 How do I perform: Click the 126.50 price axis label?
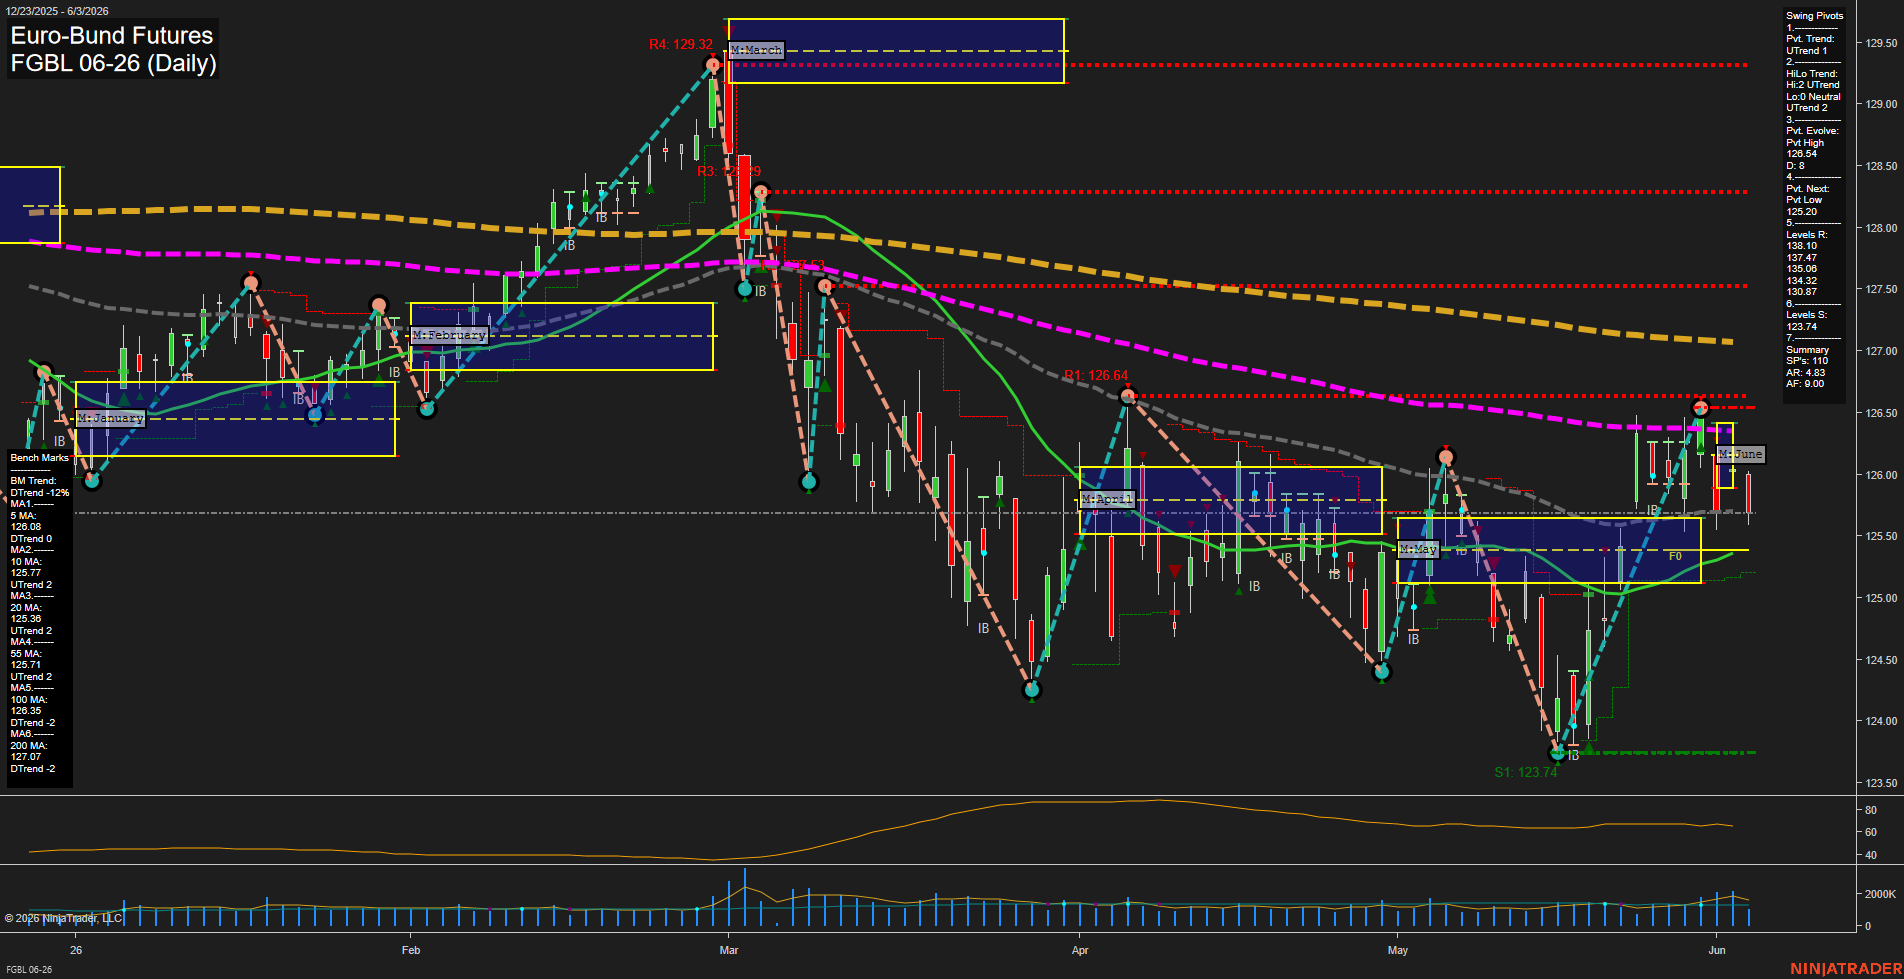tap(1881, 413)
